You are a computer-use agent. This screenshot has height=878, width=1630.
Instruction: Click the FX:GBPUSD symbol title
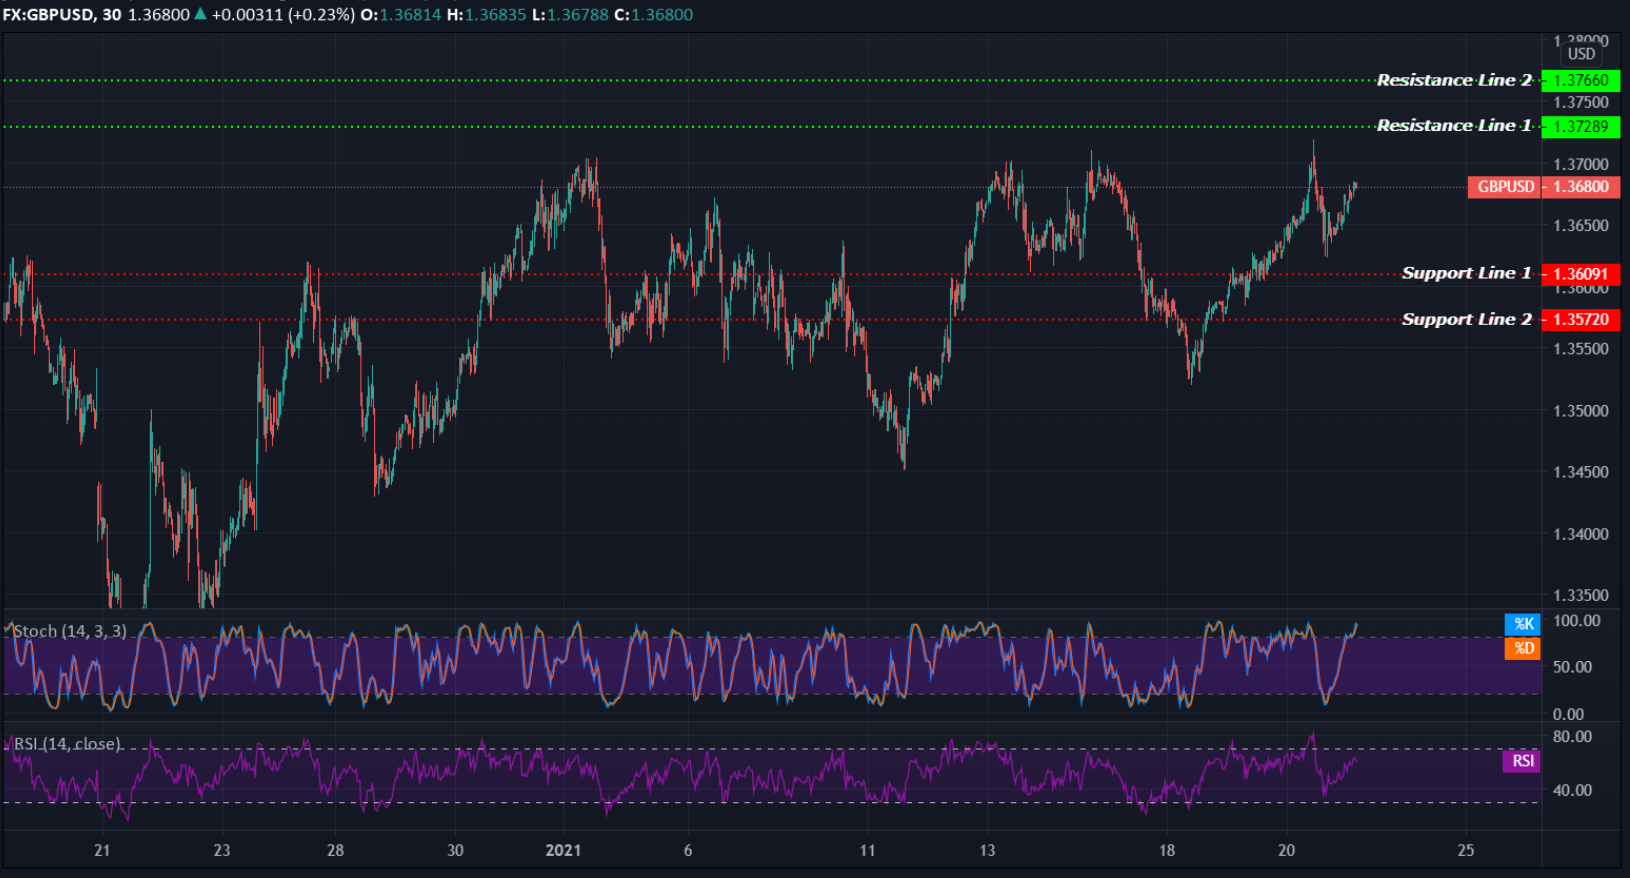pos(48,15)
